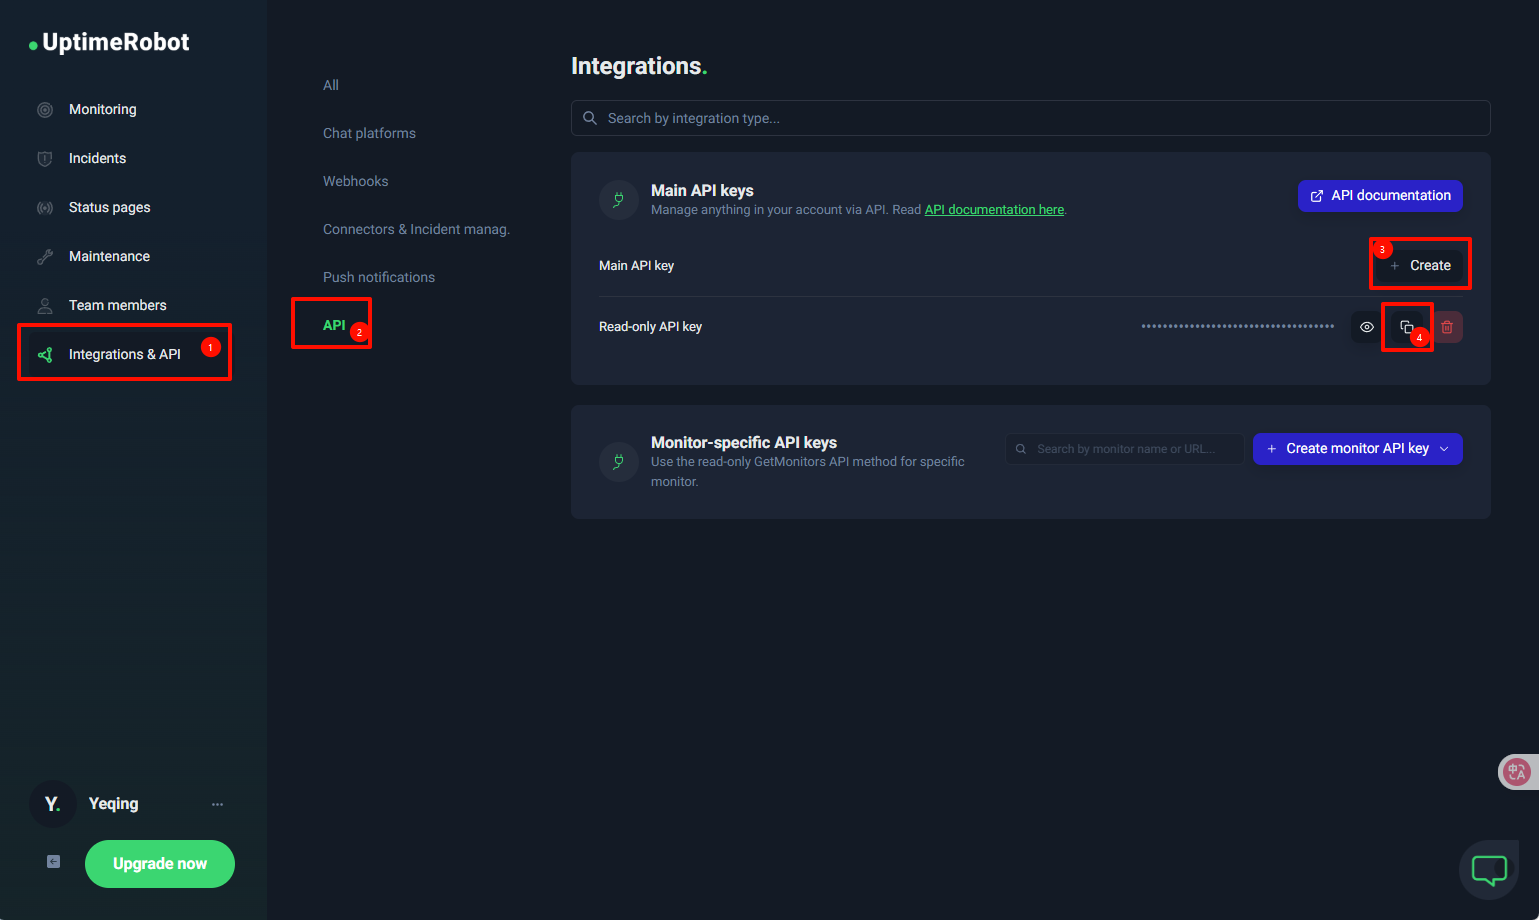1539x920 pixels.
Task: Follow the API documentation here link
Action: coord(994,210)
